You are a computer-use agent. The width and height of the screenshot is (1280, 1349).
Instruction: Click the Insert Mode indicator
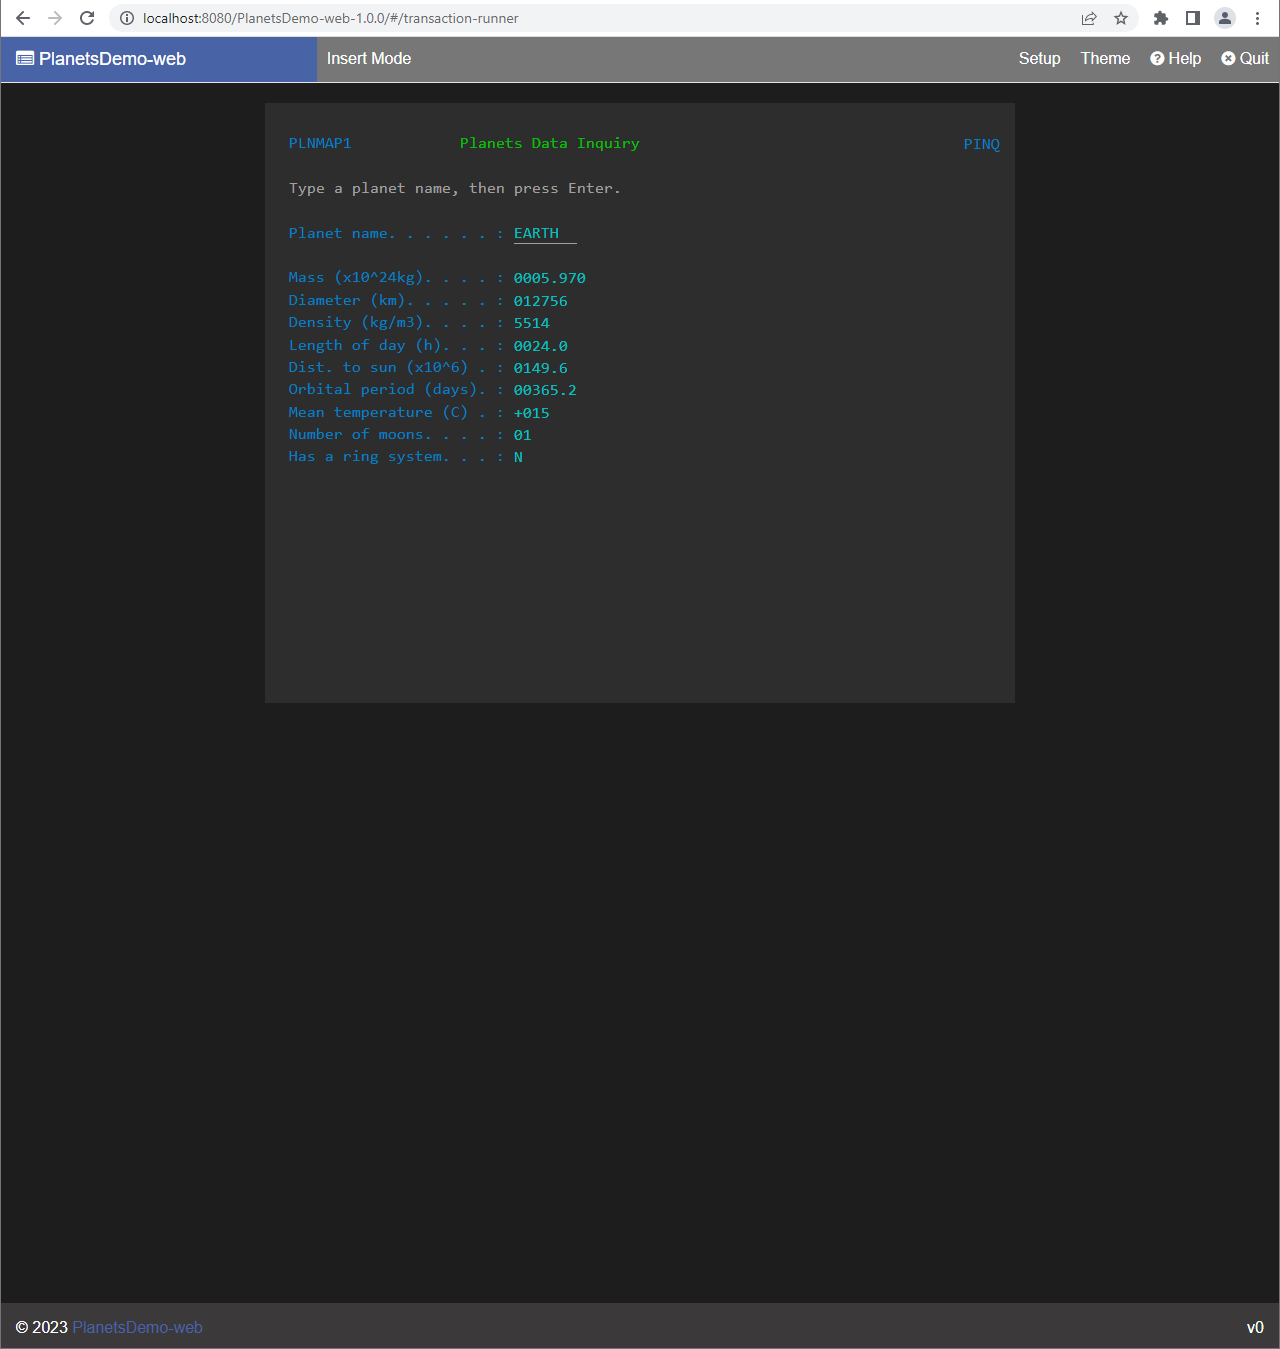tap(369, 59)
